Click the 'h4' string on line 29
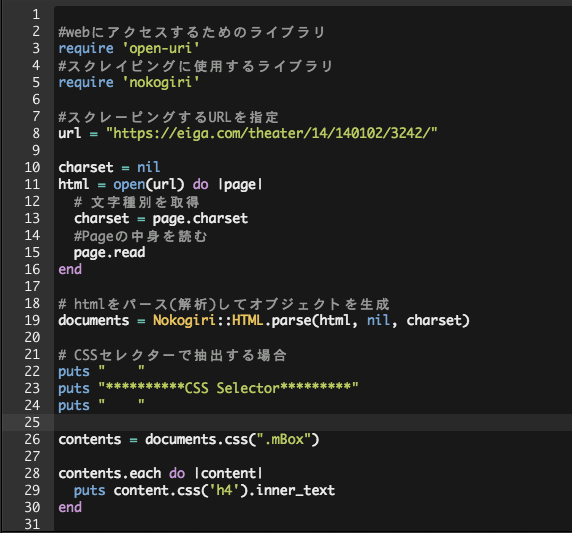572x533 pixels. click(224, 491)
